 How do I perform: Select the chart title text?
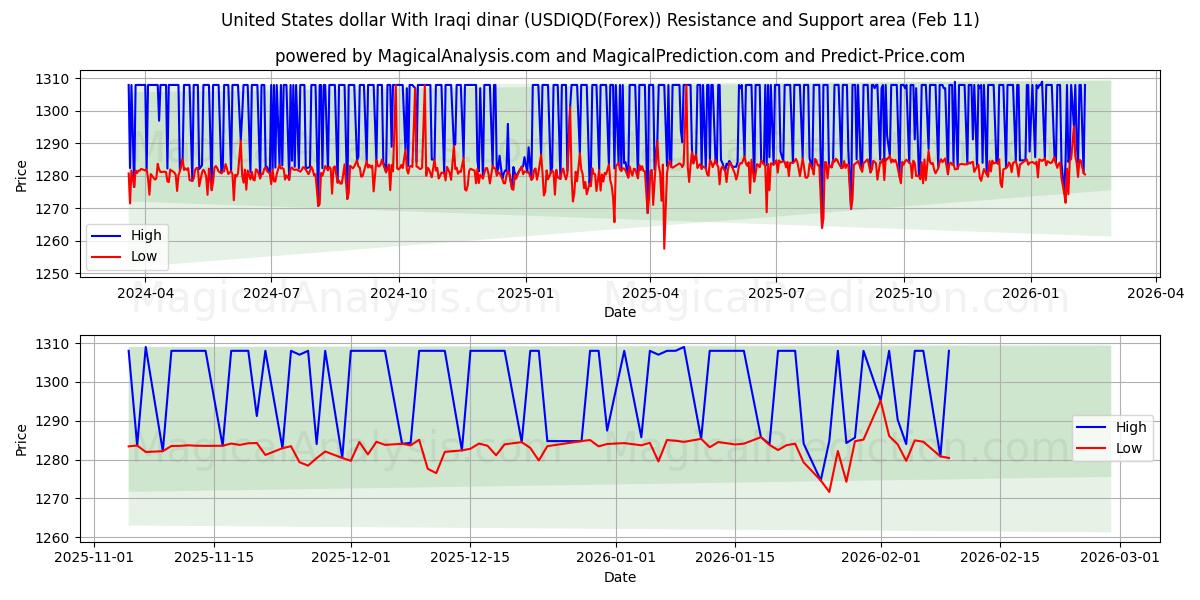tap(600, 18)
